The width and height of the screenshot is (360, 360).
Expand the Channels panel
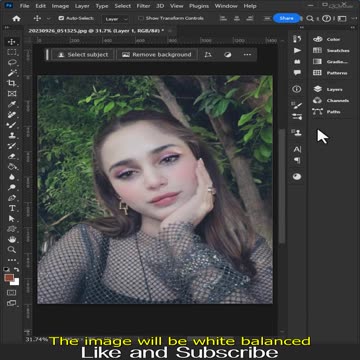(331, 101)
